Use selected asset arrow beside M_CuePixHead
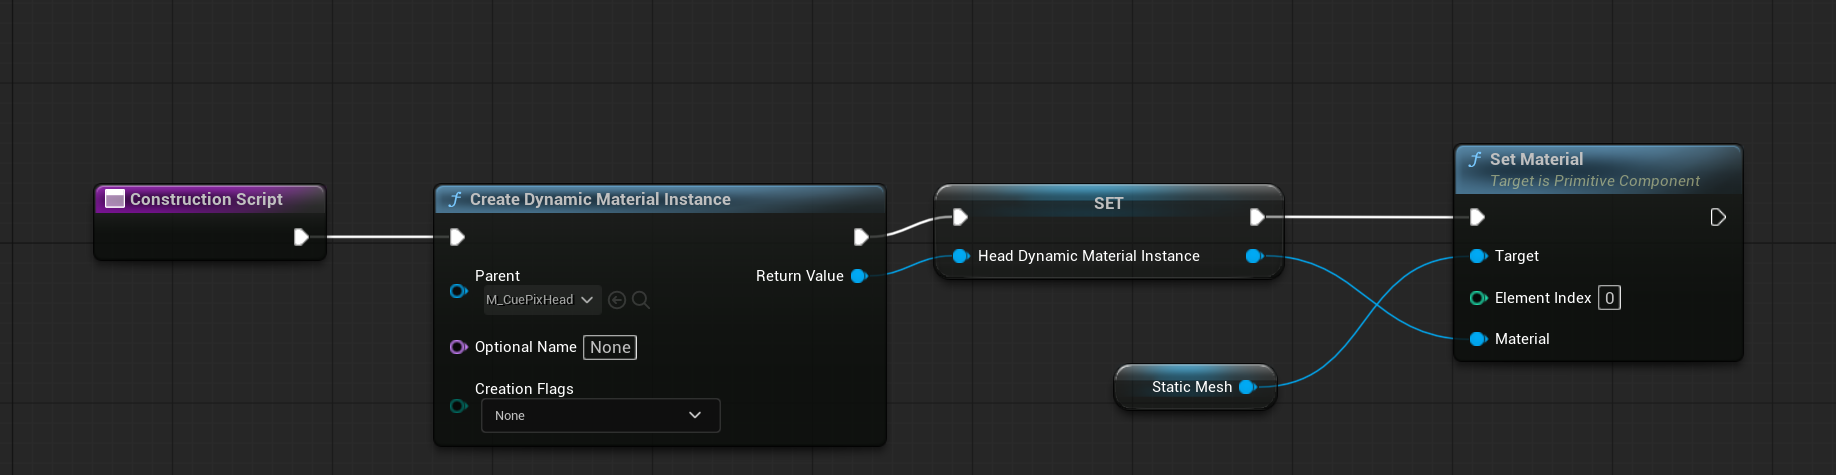The width and height of the screenshot is (1836, 475). (617, 300)
